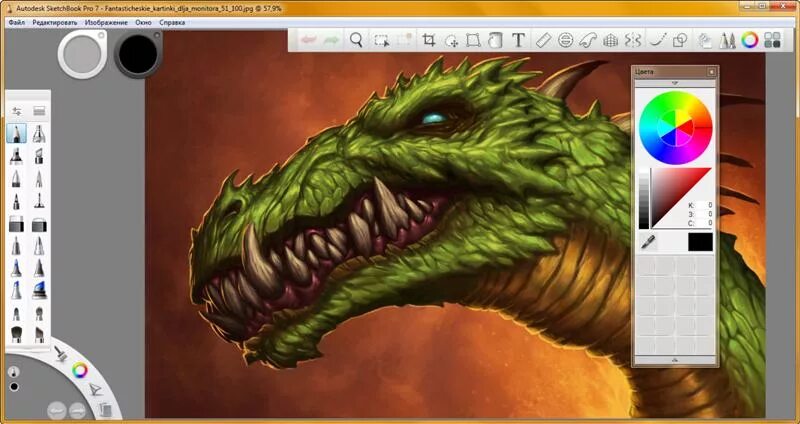The image size is (800, 424).
Task: Select the blue wide paint roller brush
Action: pos(39,289)
